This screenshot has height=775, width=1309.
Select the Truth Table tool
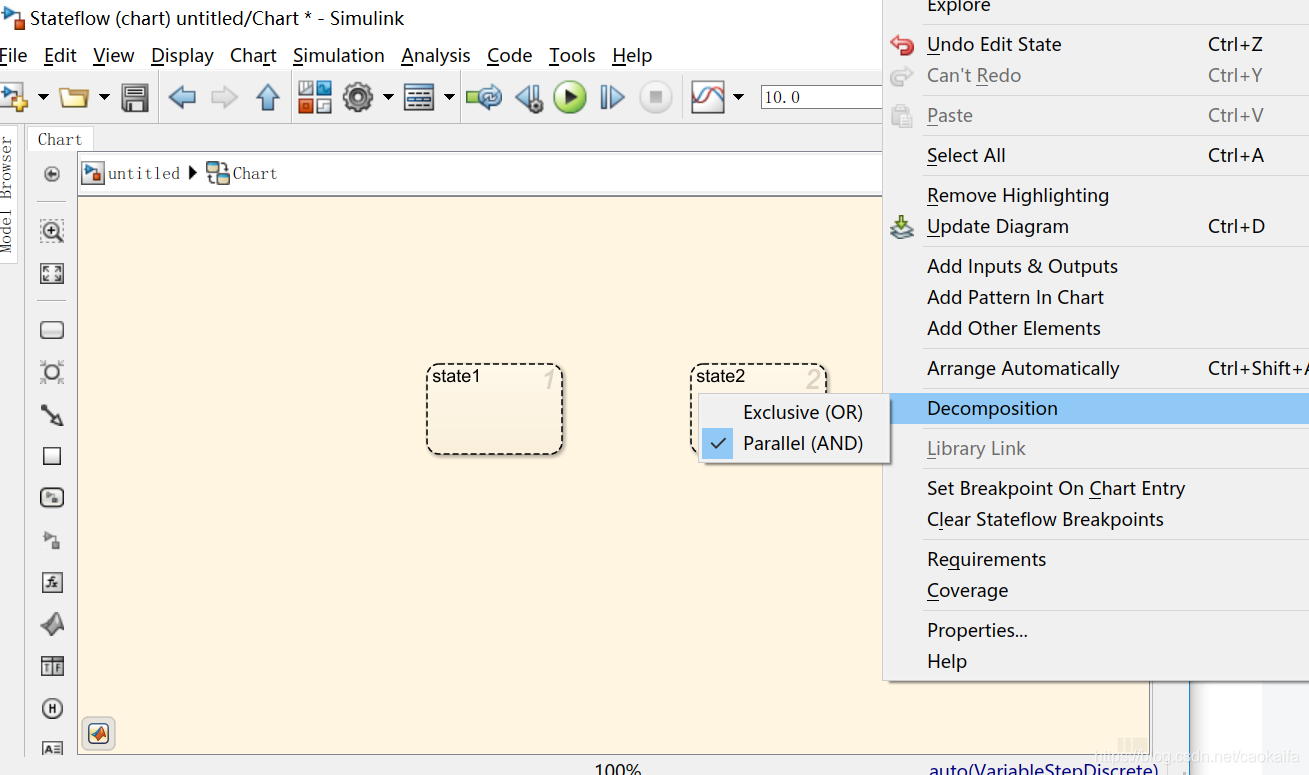click(x=51, y=665)
